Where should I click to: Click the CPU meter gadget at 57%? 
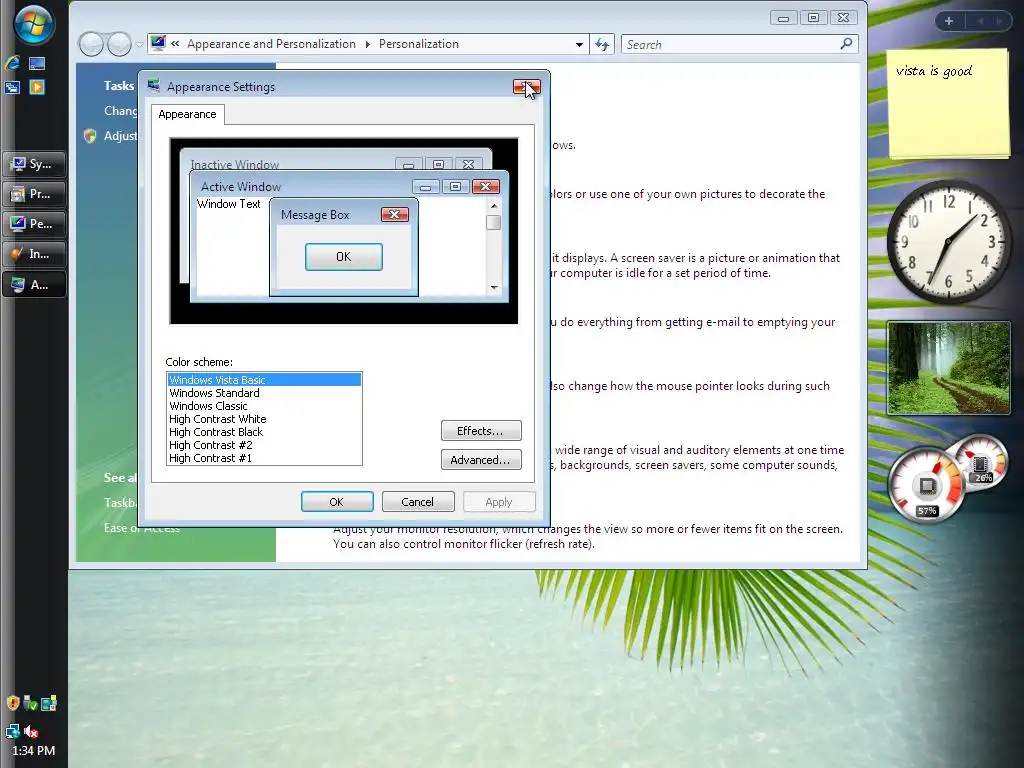point(927,484)
